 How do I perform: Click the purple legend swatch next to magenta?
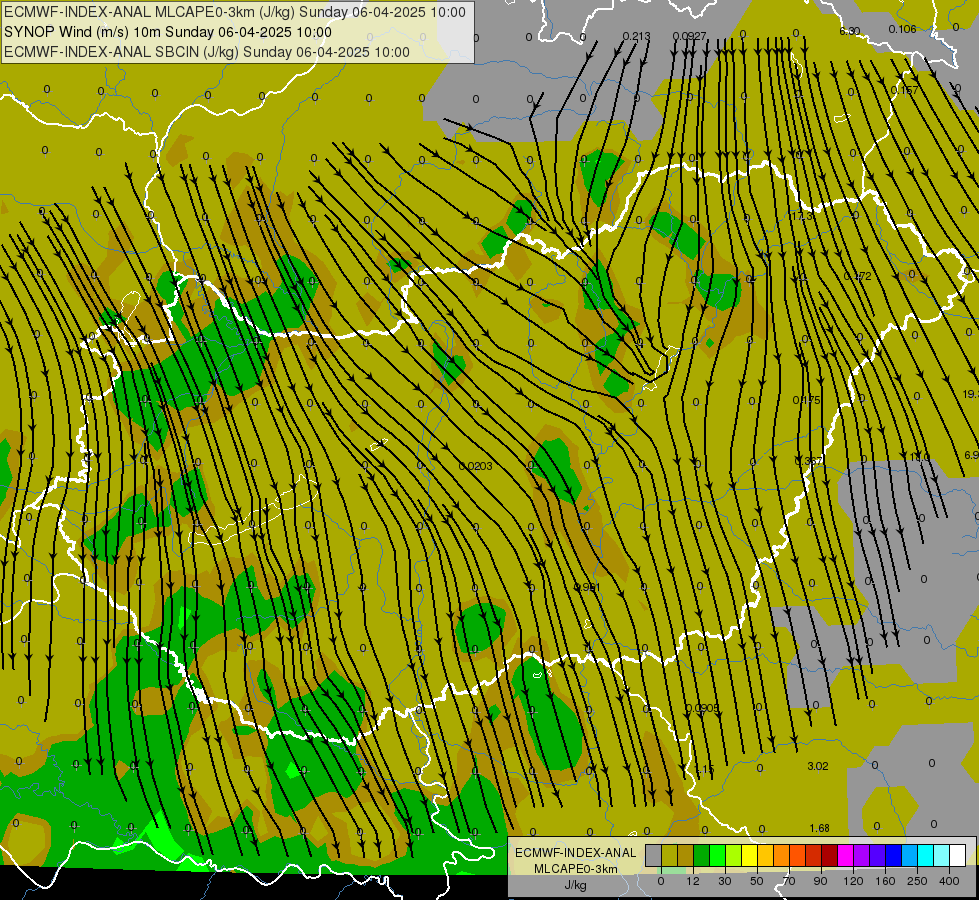point(862,855)
